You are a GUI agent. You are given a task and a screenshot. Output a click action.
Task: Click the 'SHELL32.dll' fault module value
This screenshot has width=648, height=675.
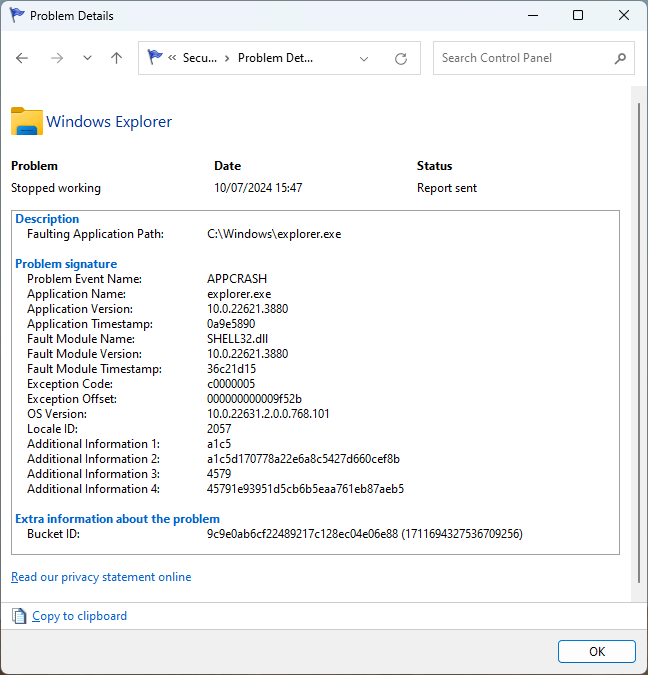(238, 339)
